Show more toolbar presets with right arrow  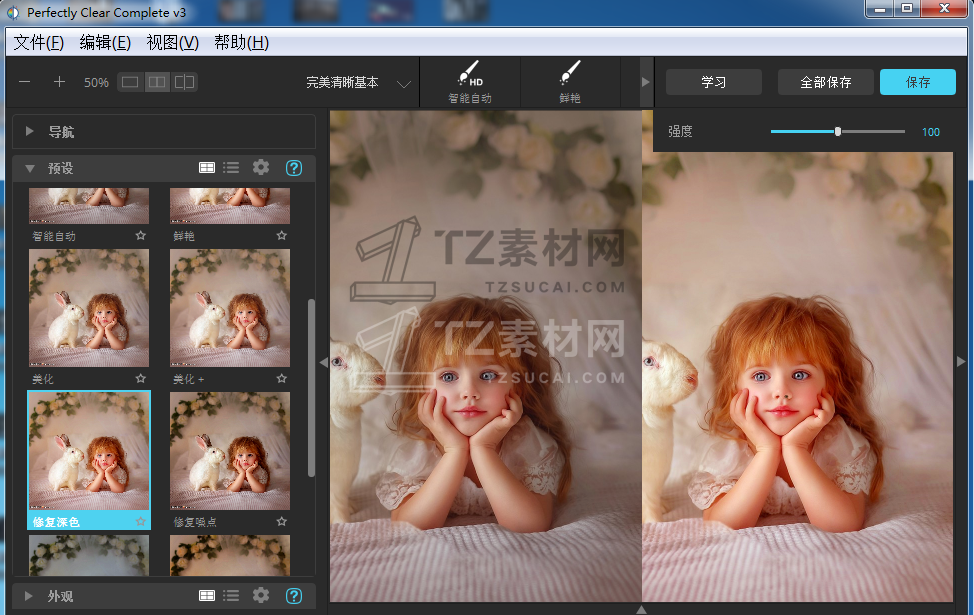point(645,82)
